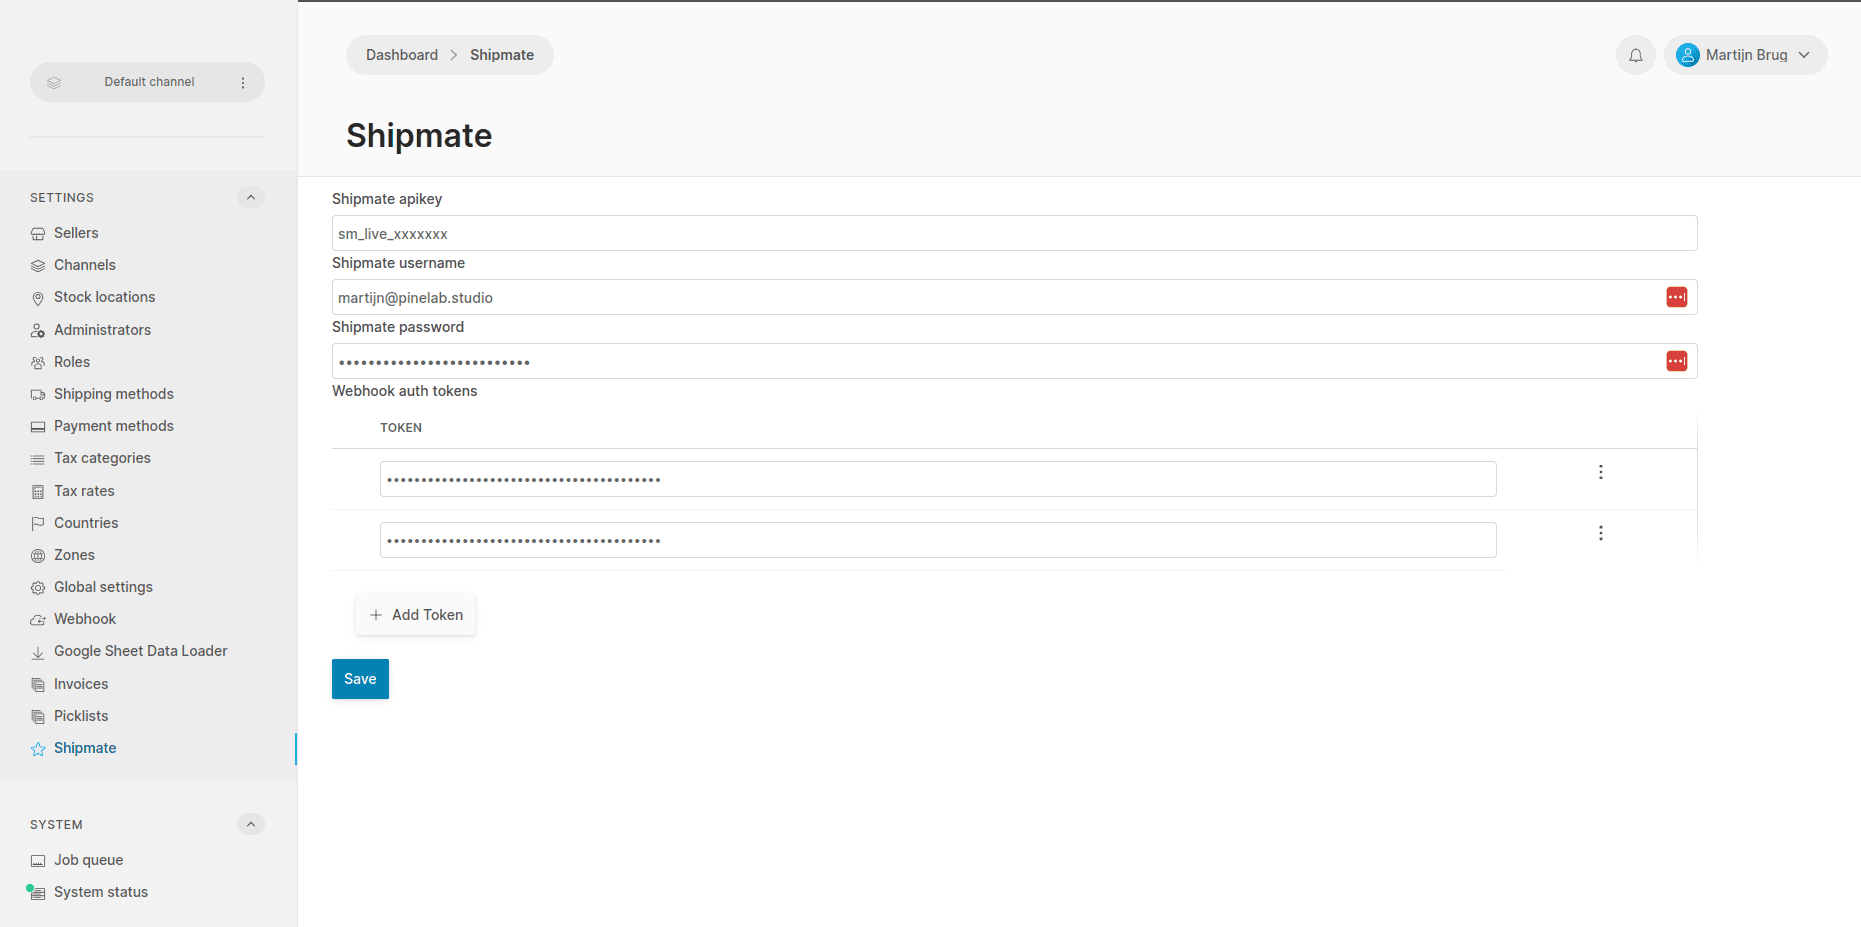Screen dimensions: 1861x927
Task: Navigate to Global settings
Action: click(103, 587)
